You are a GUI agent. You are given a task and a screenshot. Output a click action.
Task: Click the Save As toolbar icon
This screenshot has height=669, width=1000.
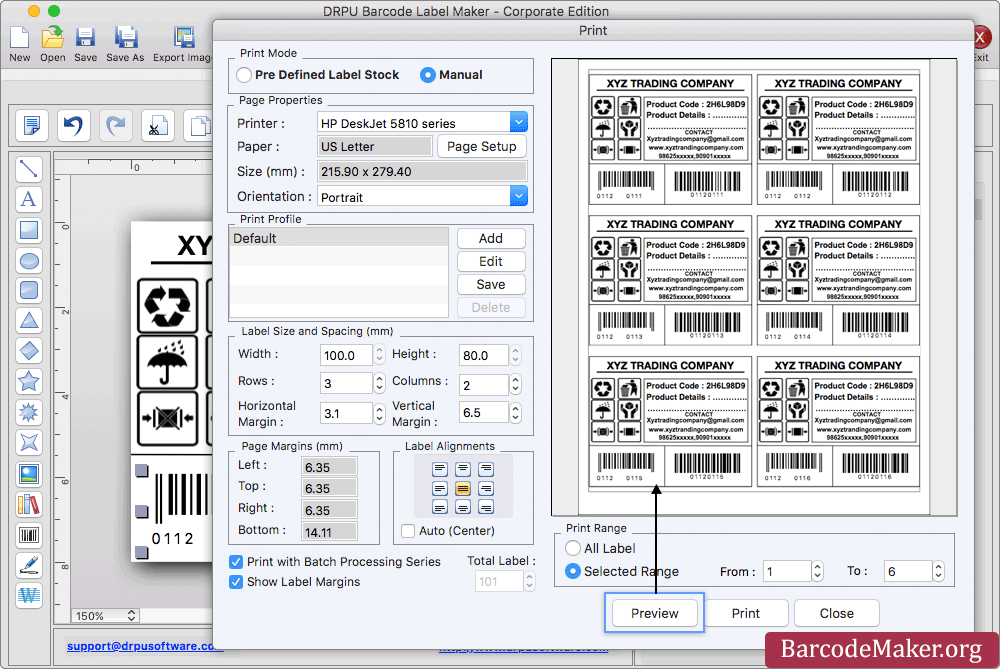(x=125, y=43)
